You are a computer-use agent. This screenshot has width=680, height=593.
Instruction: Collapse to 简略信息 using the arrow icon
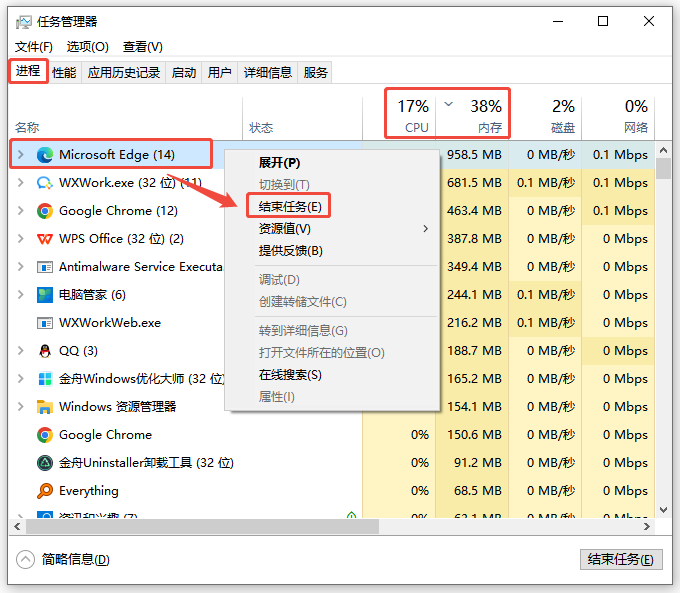click(x=25, y=560)
